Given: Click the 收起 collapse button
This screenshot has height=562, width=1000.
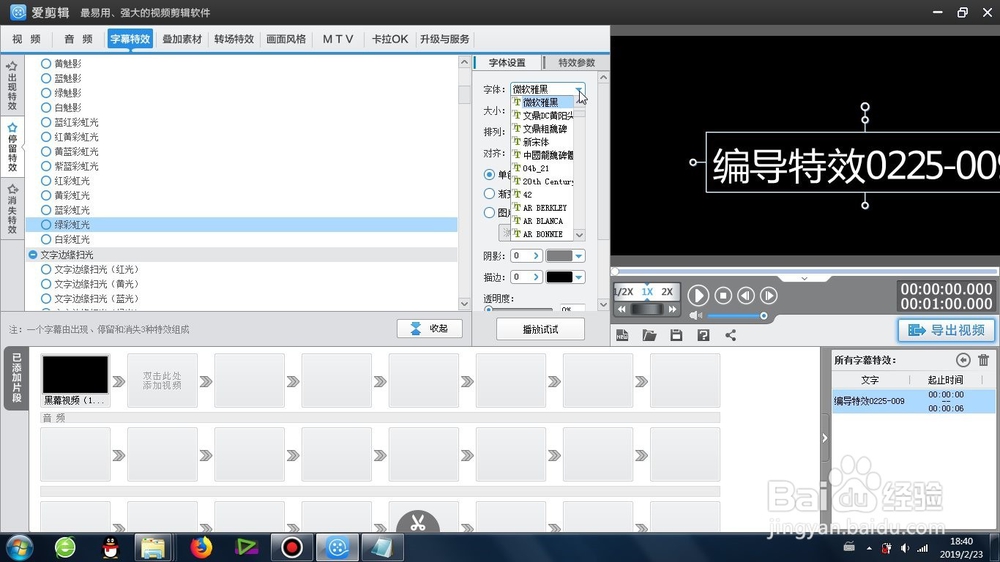Looking at the screenshot, I should pos(429,329).
